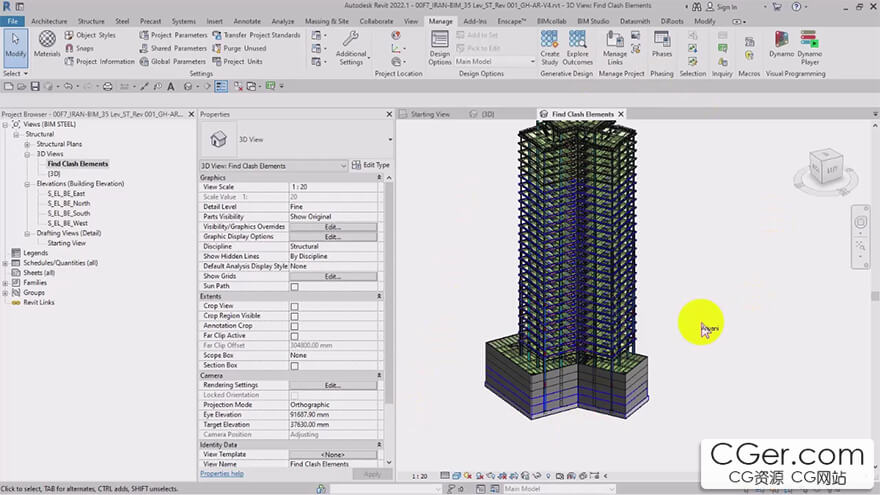Image resolution: width=880 pixels, height=495 pixels.
Task: Select S_EL_BE_North elevation in browser
Action: pos(68,204)
